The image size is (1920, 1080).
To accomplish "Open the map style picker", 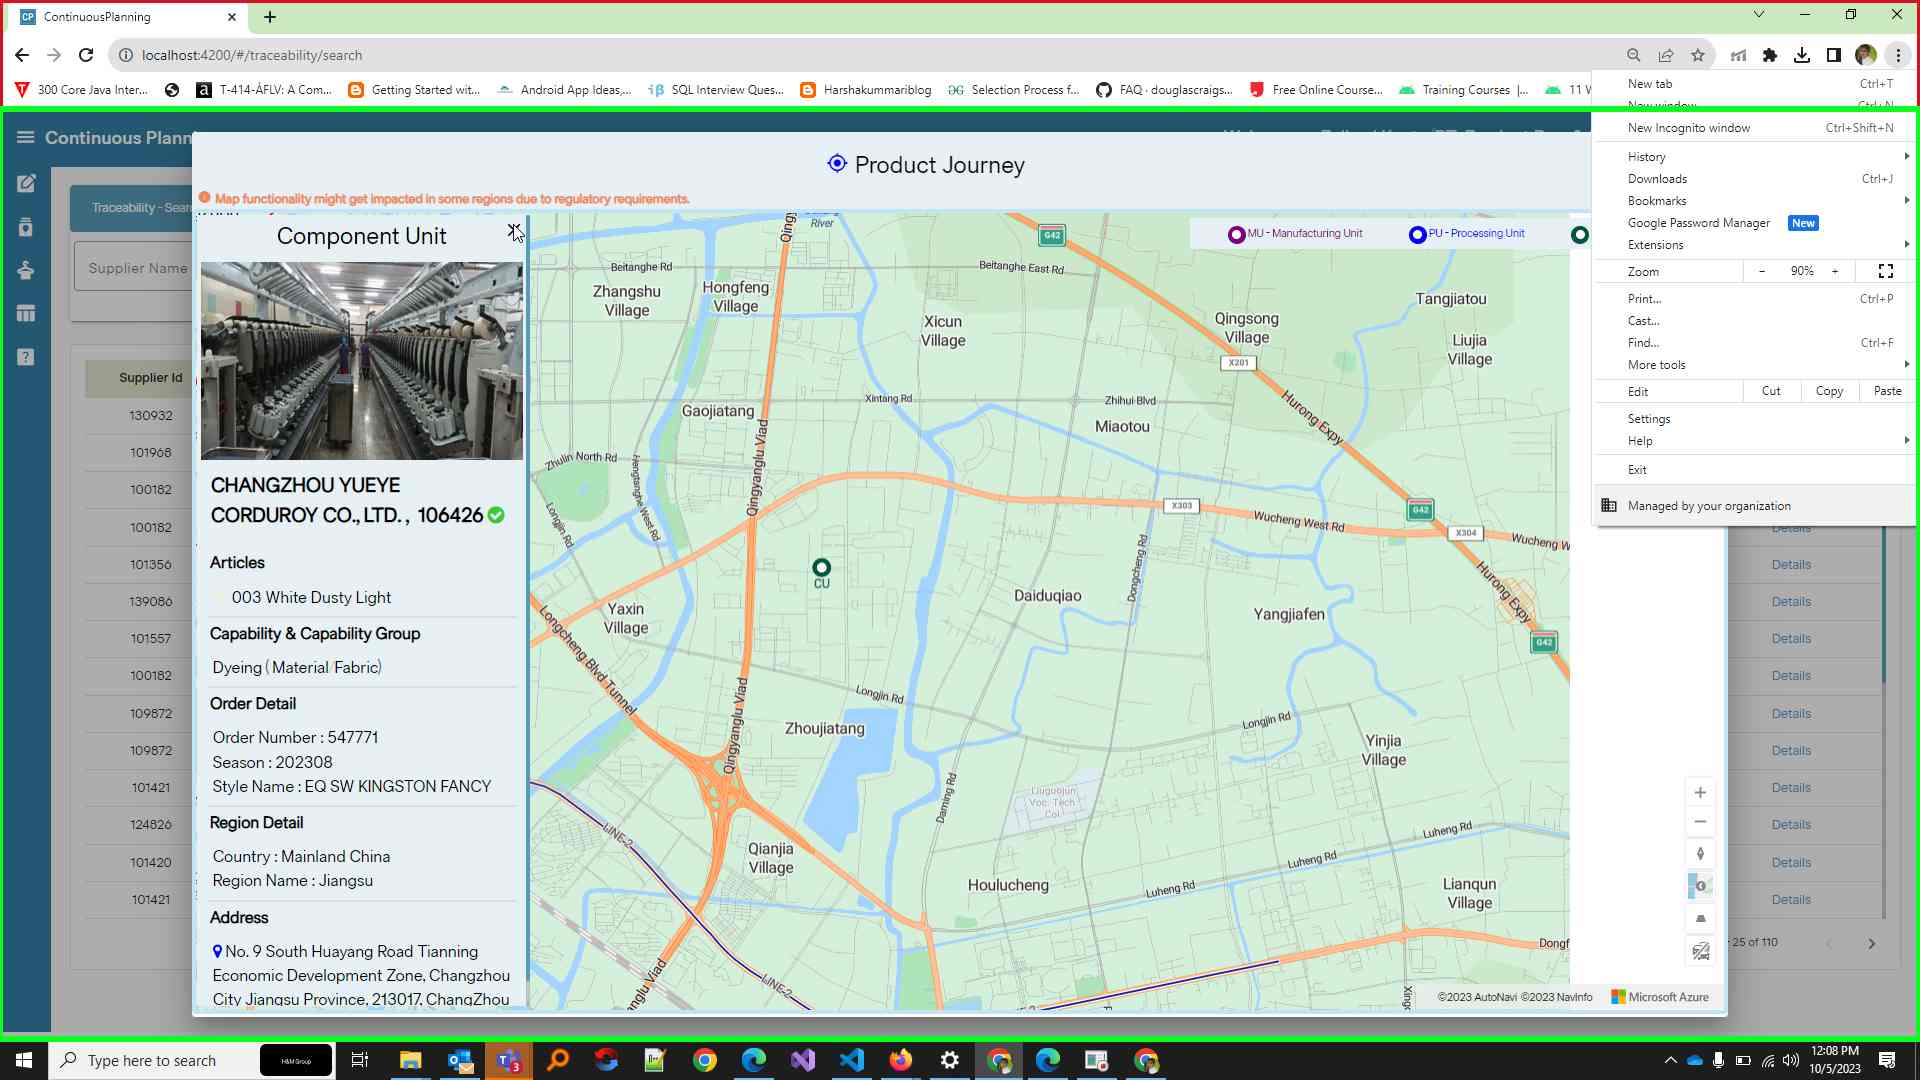I will coord(1700,886).
